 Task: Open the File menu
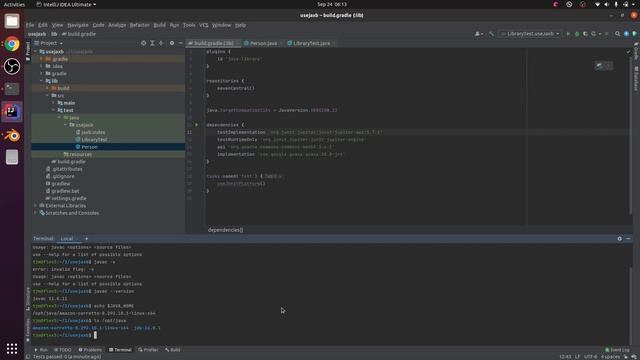click(30, 25)
